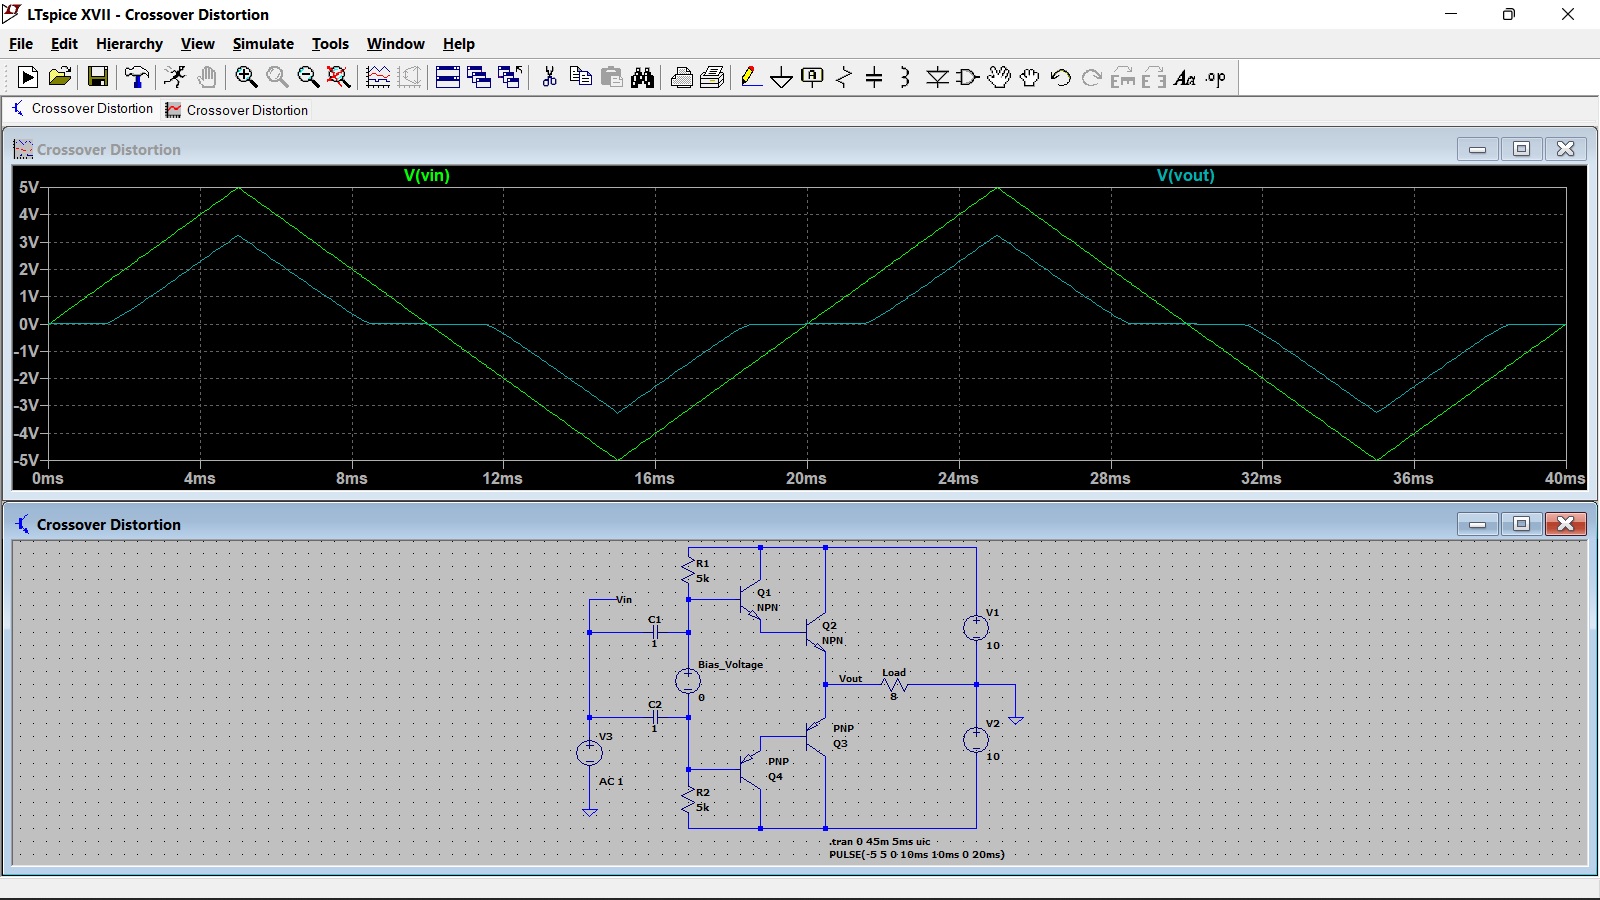Minimize the schematic child window
The height and width of the screenshot is (900, 1600).
[x=1477, y=524]
